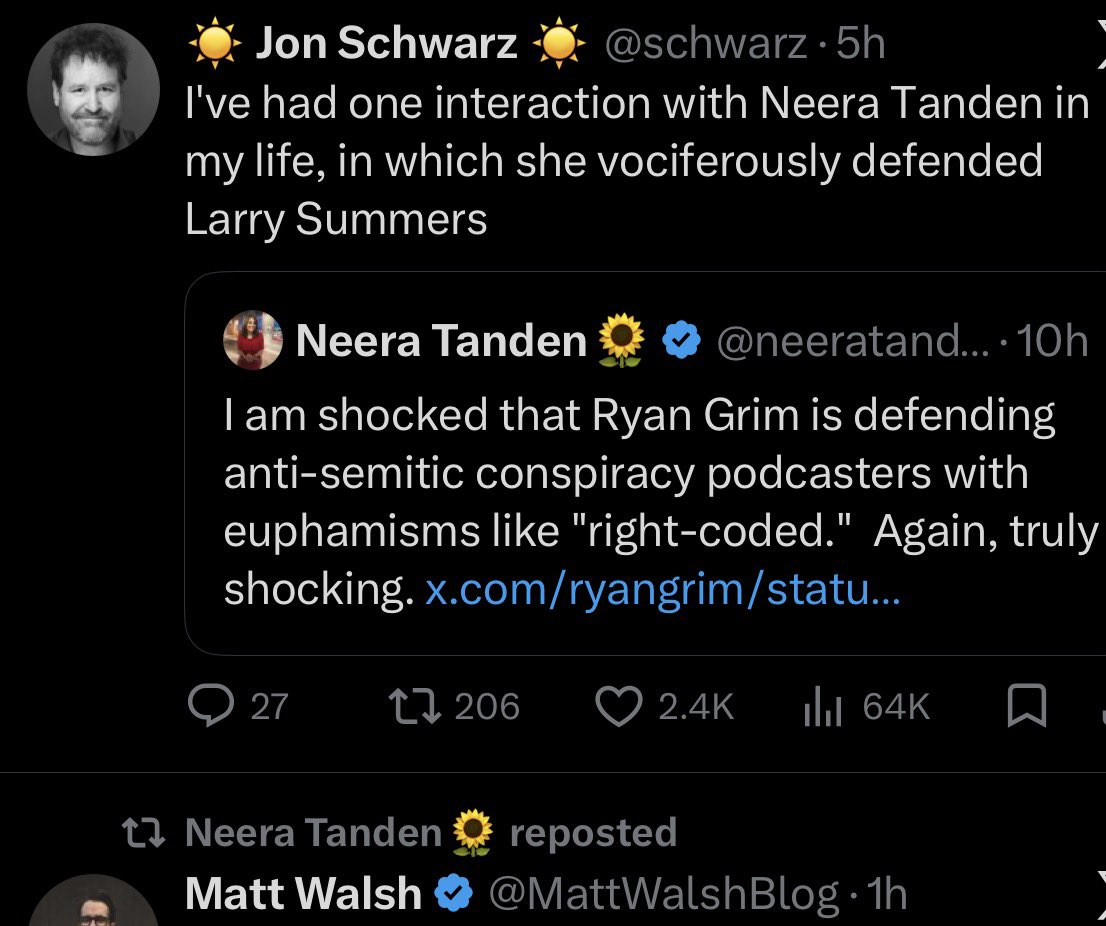Open Matt Walsh's profile picture
Screen dimensions: 1106x926
pyautogui.click(x=93, y=905)
